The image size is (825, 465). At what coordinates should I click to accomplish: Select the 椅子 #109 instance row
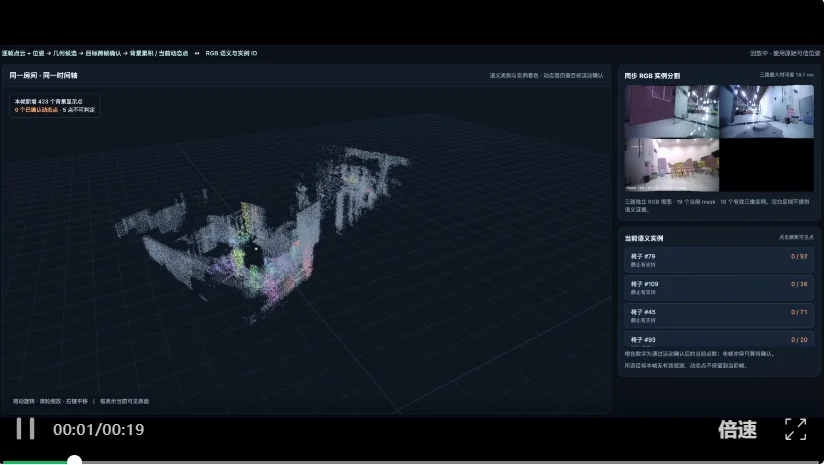click(719, 288)
